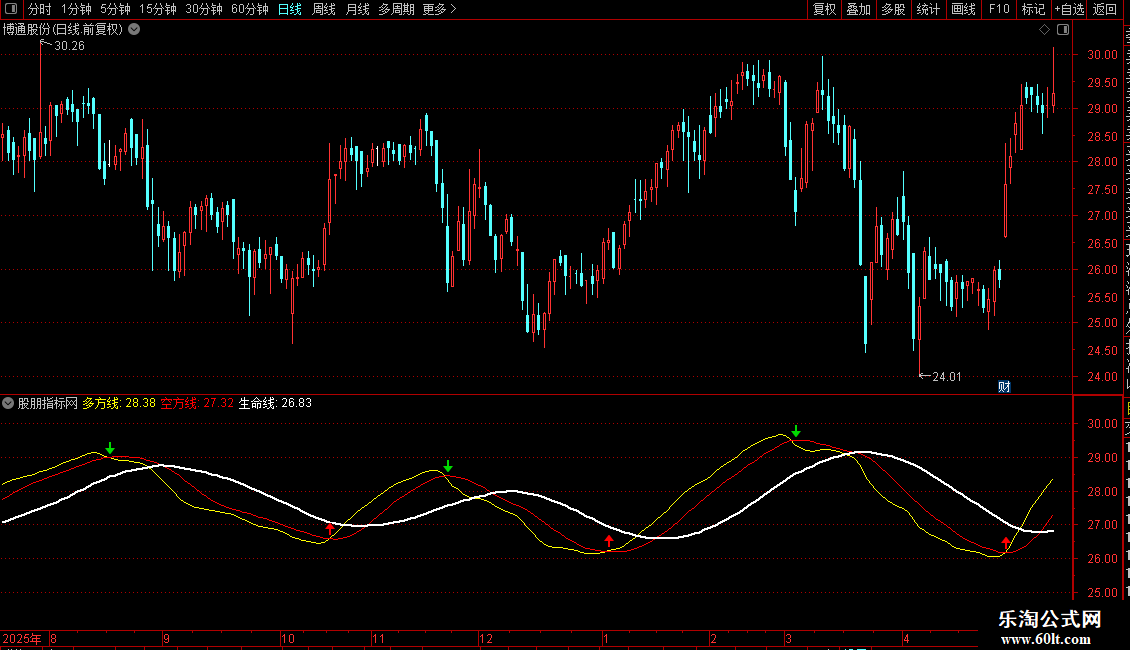
Task: Switch to 分时 intraday chart
Action: tap(40, 9)
